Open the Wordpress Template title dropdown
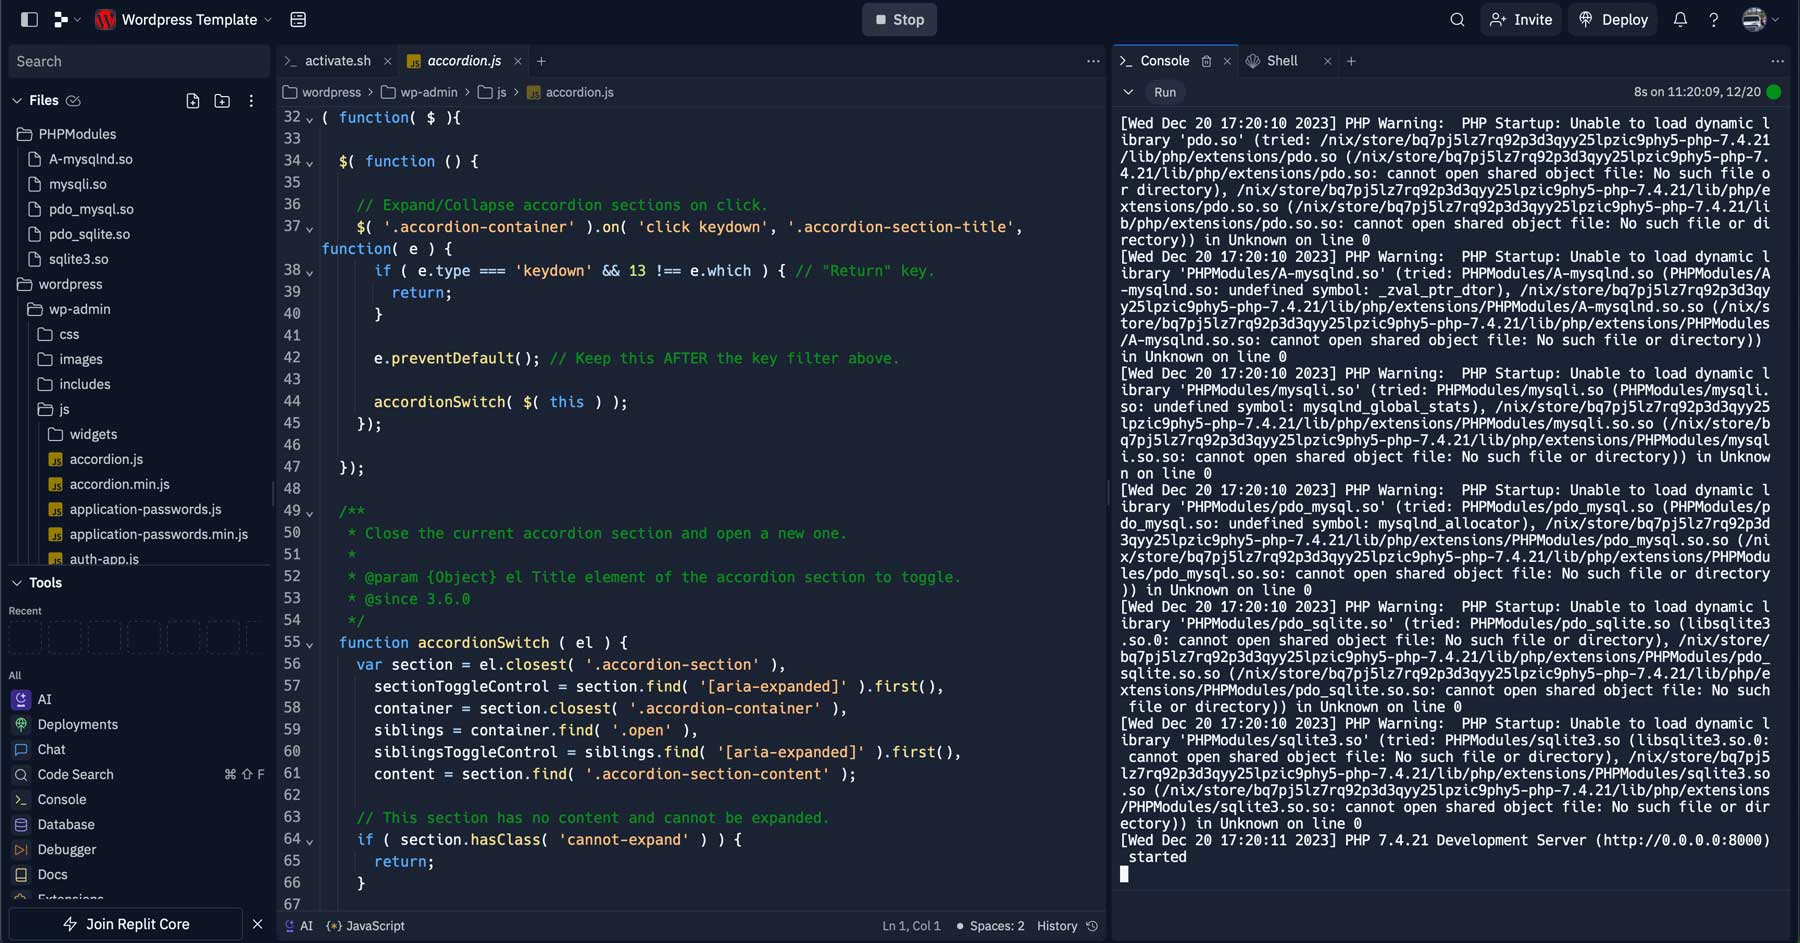 266,19
